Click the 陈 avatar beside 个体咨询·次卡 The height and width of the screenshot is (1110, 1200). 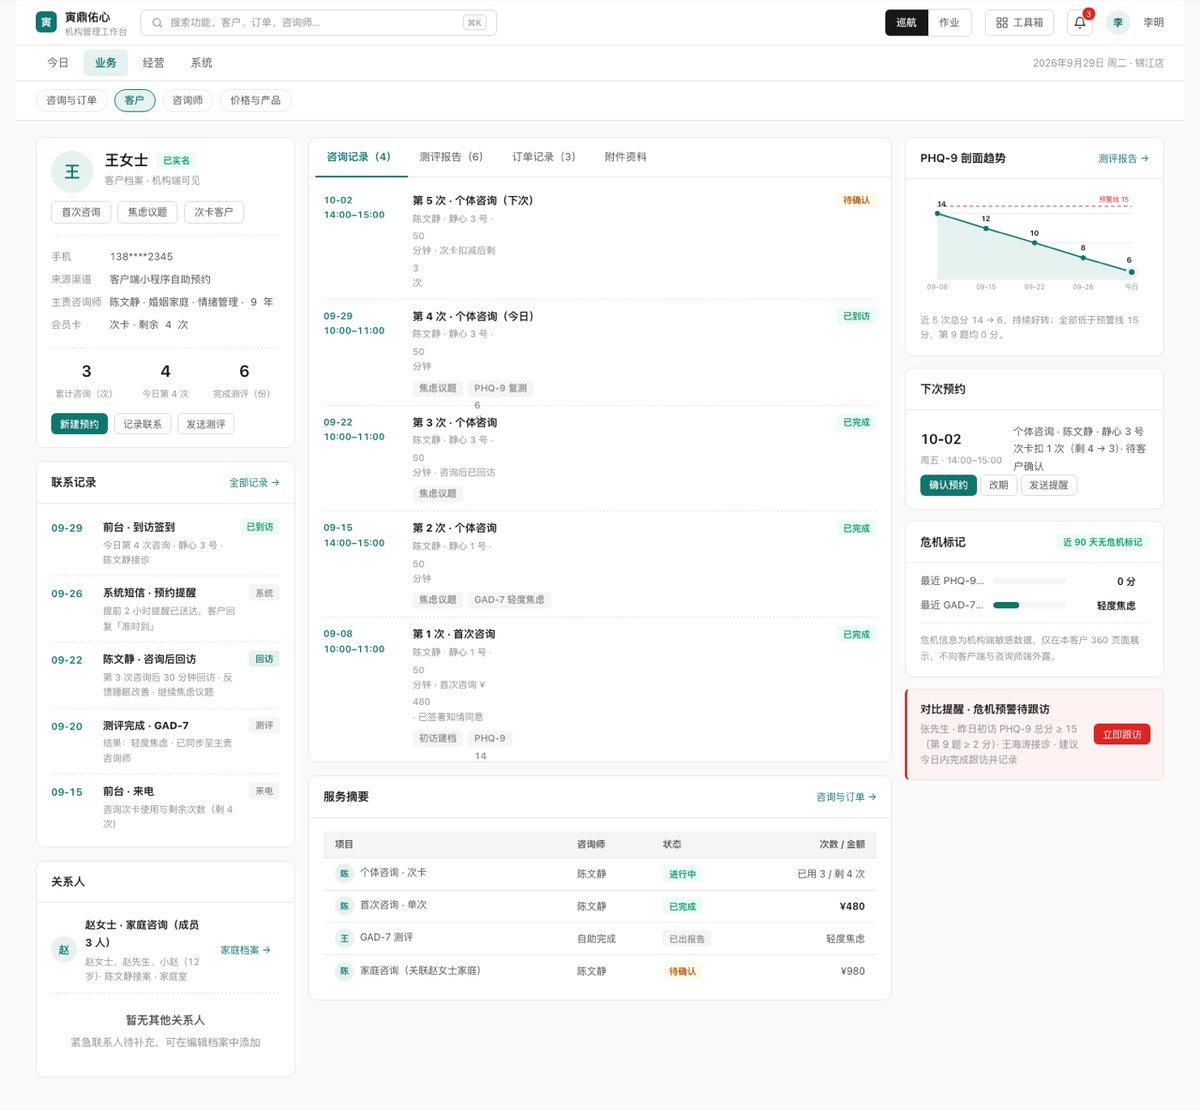(x=344, y=874)
